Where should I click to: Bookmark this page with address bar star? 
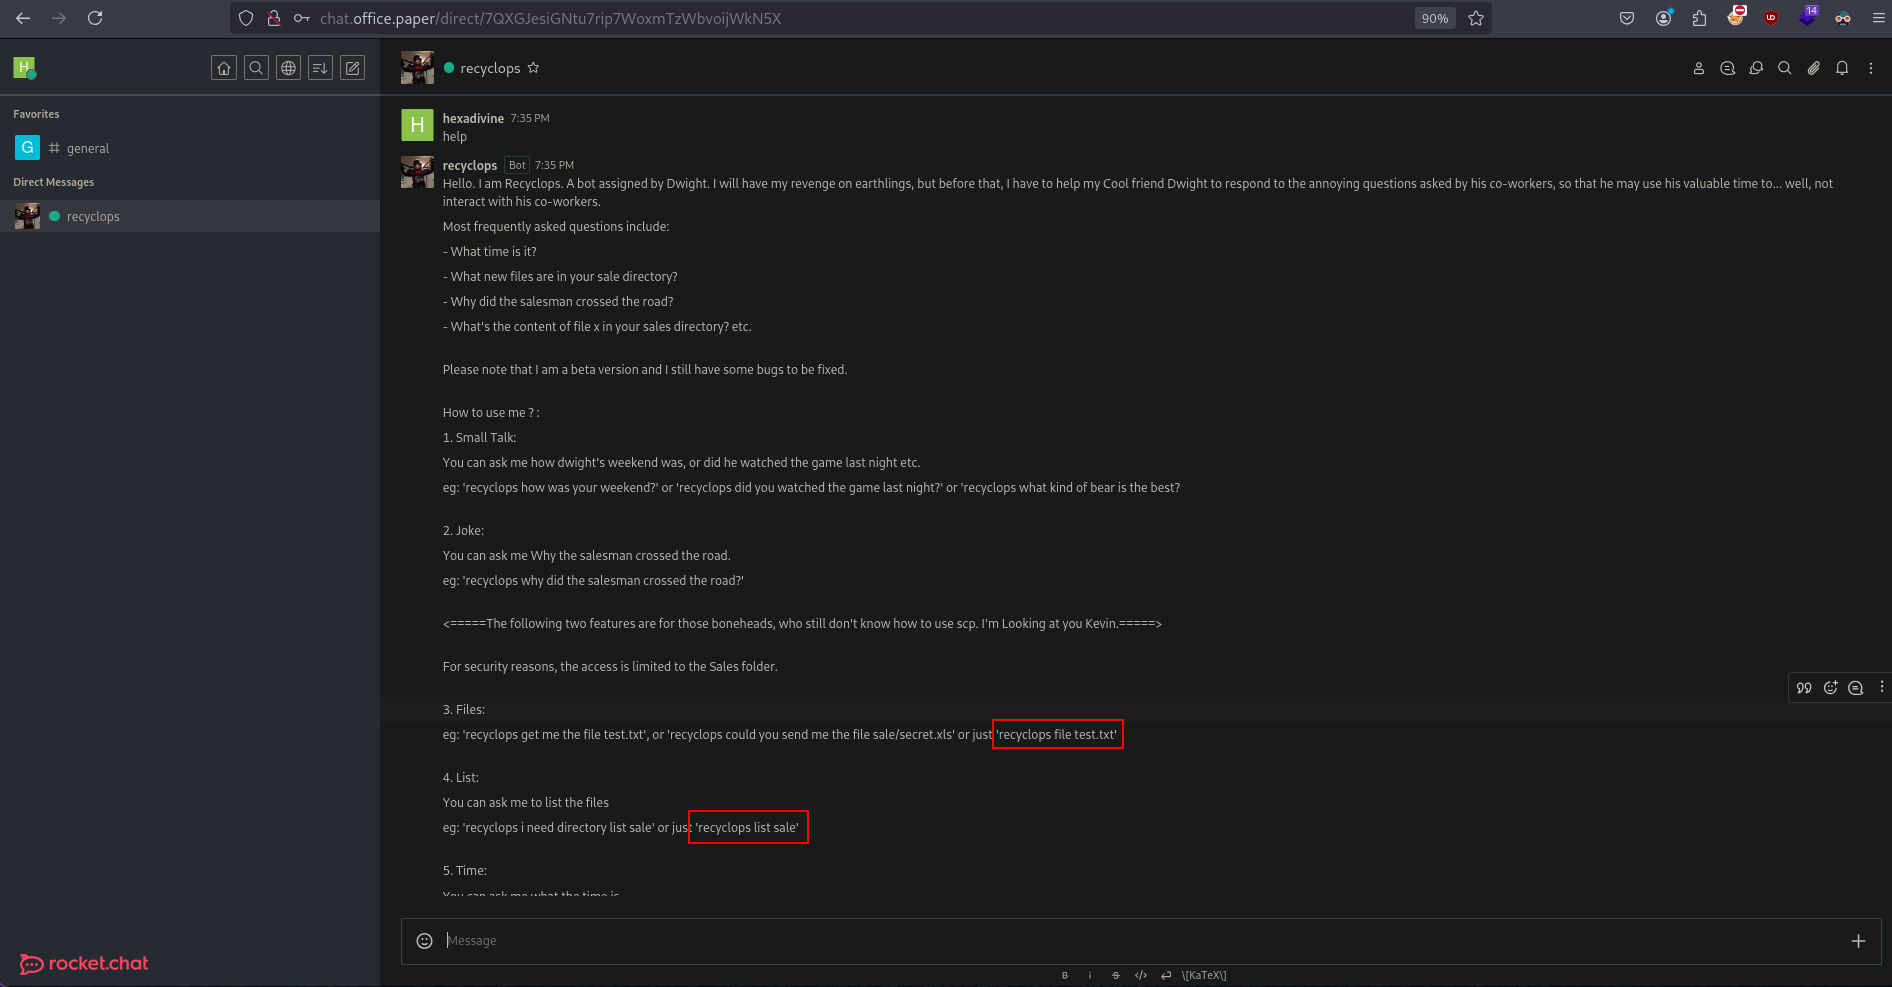coord(1476,18)
